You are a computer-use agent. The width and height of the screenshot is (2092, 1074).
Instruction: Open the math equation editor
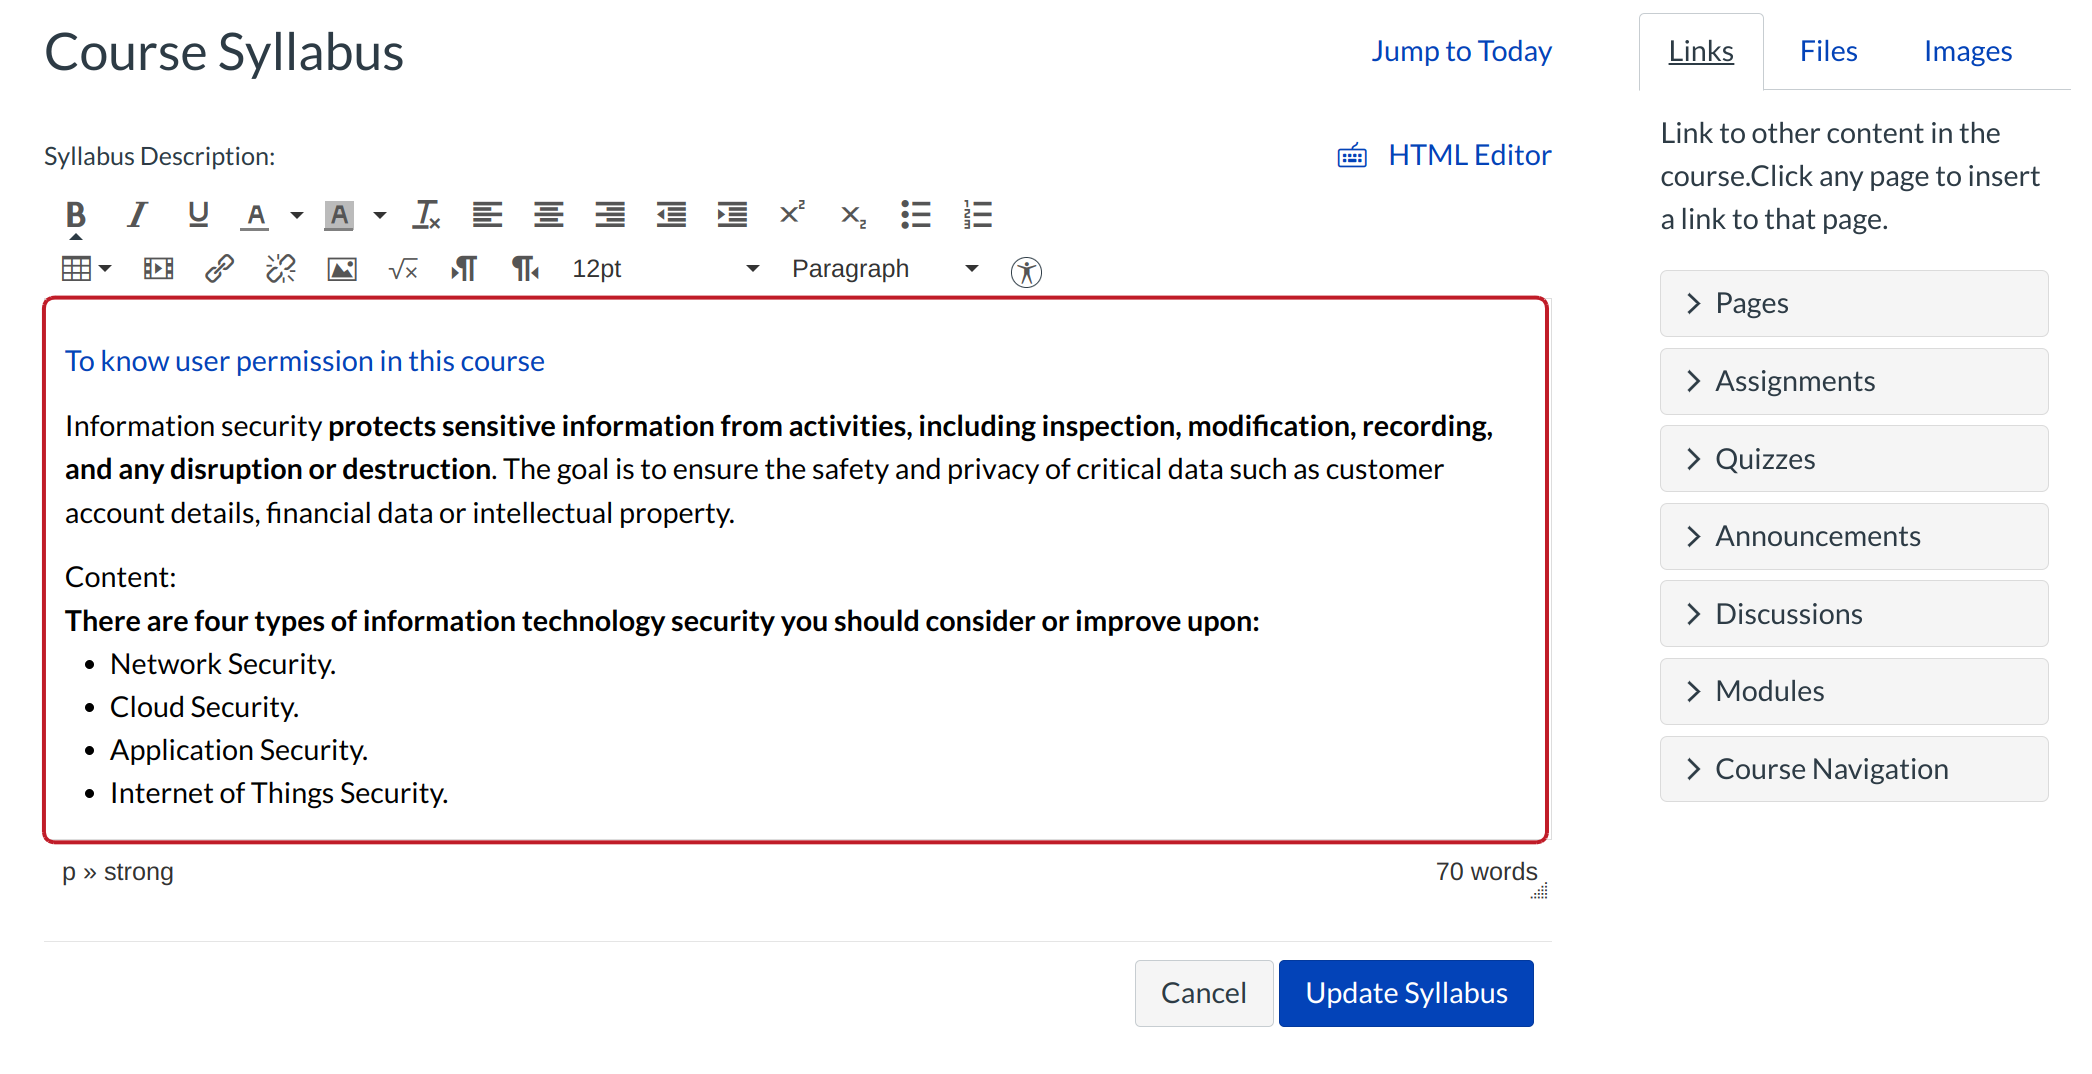pos(403,269)
